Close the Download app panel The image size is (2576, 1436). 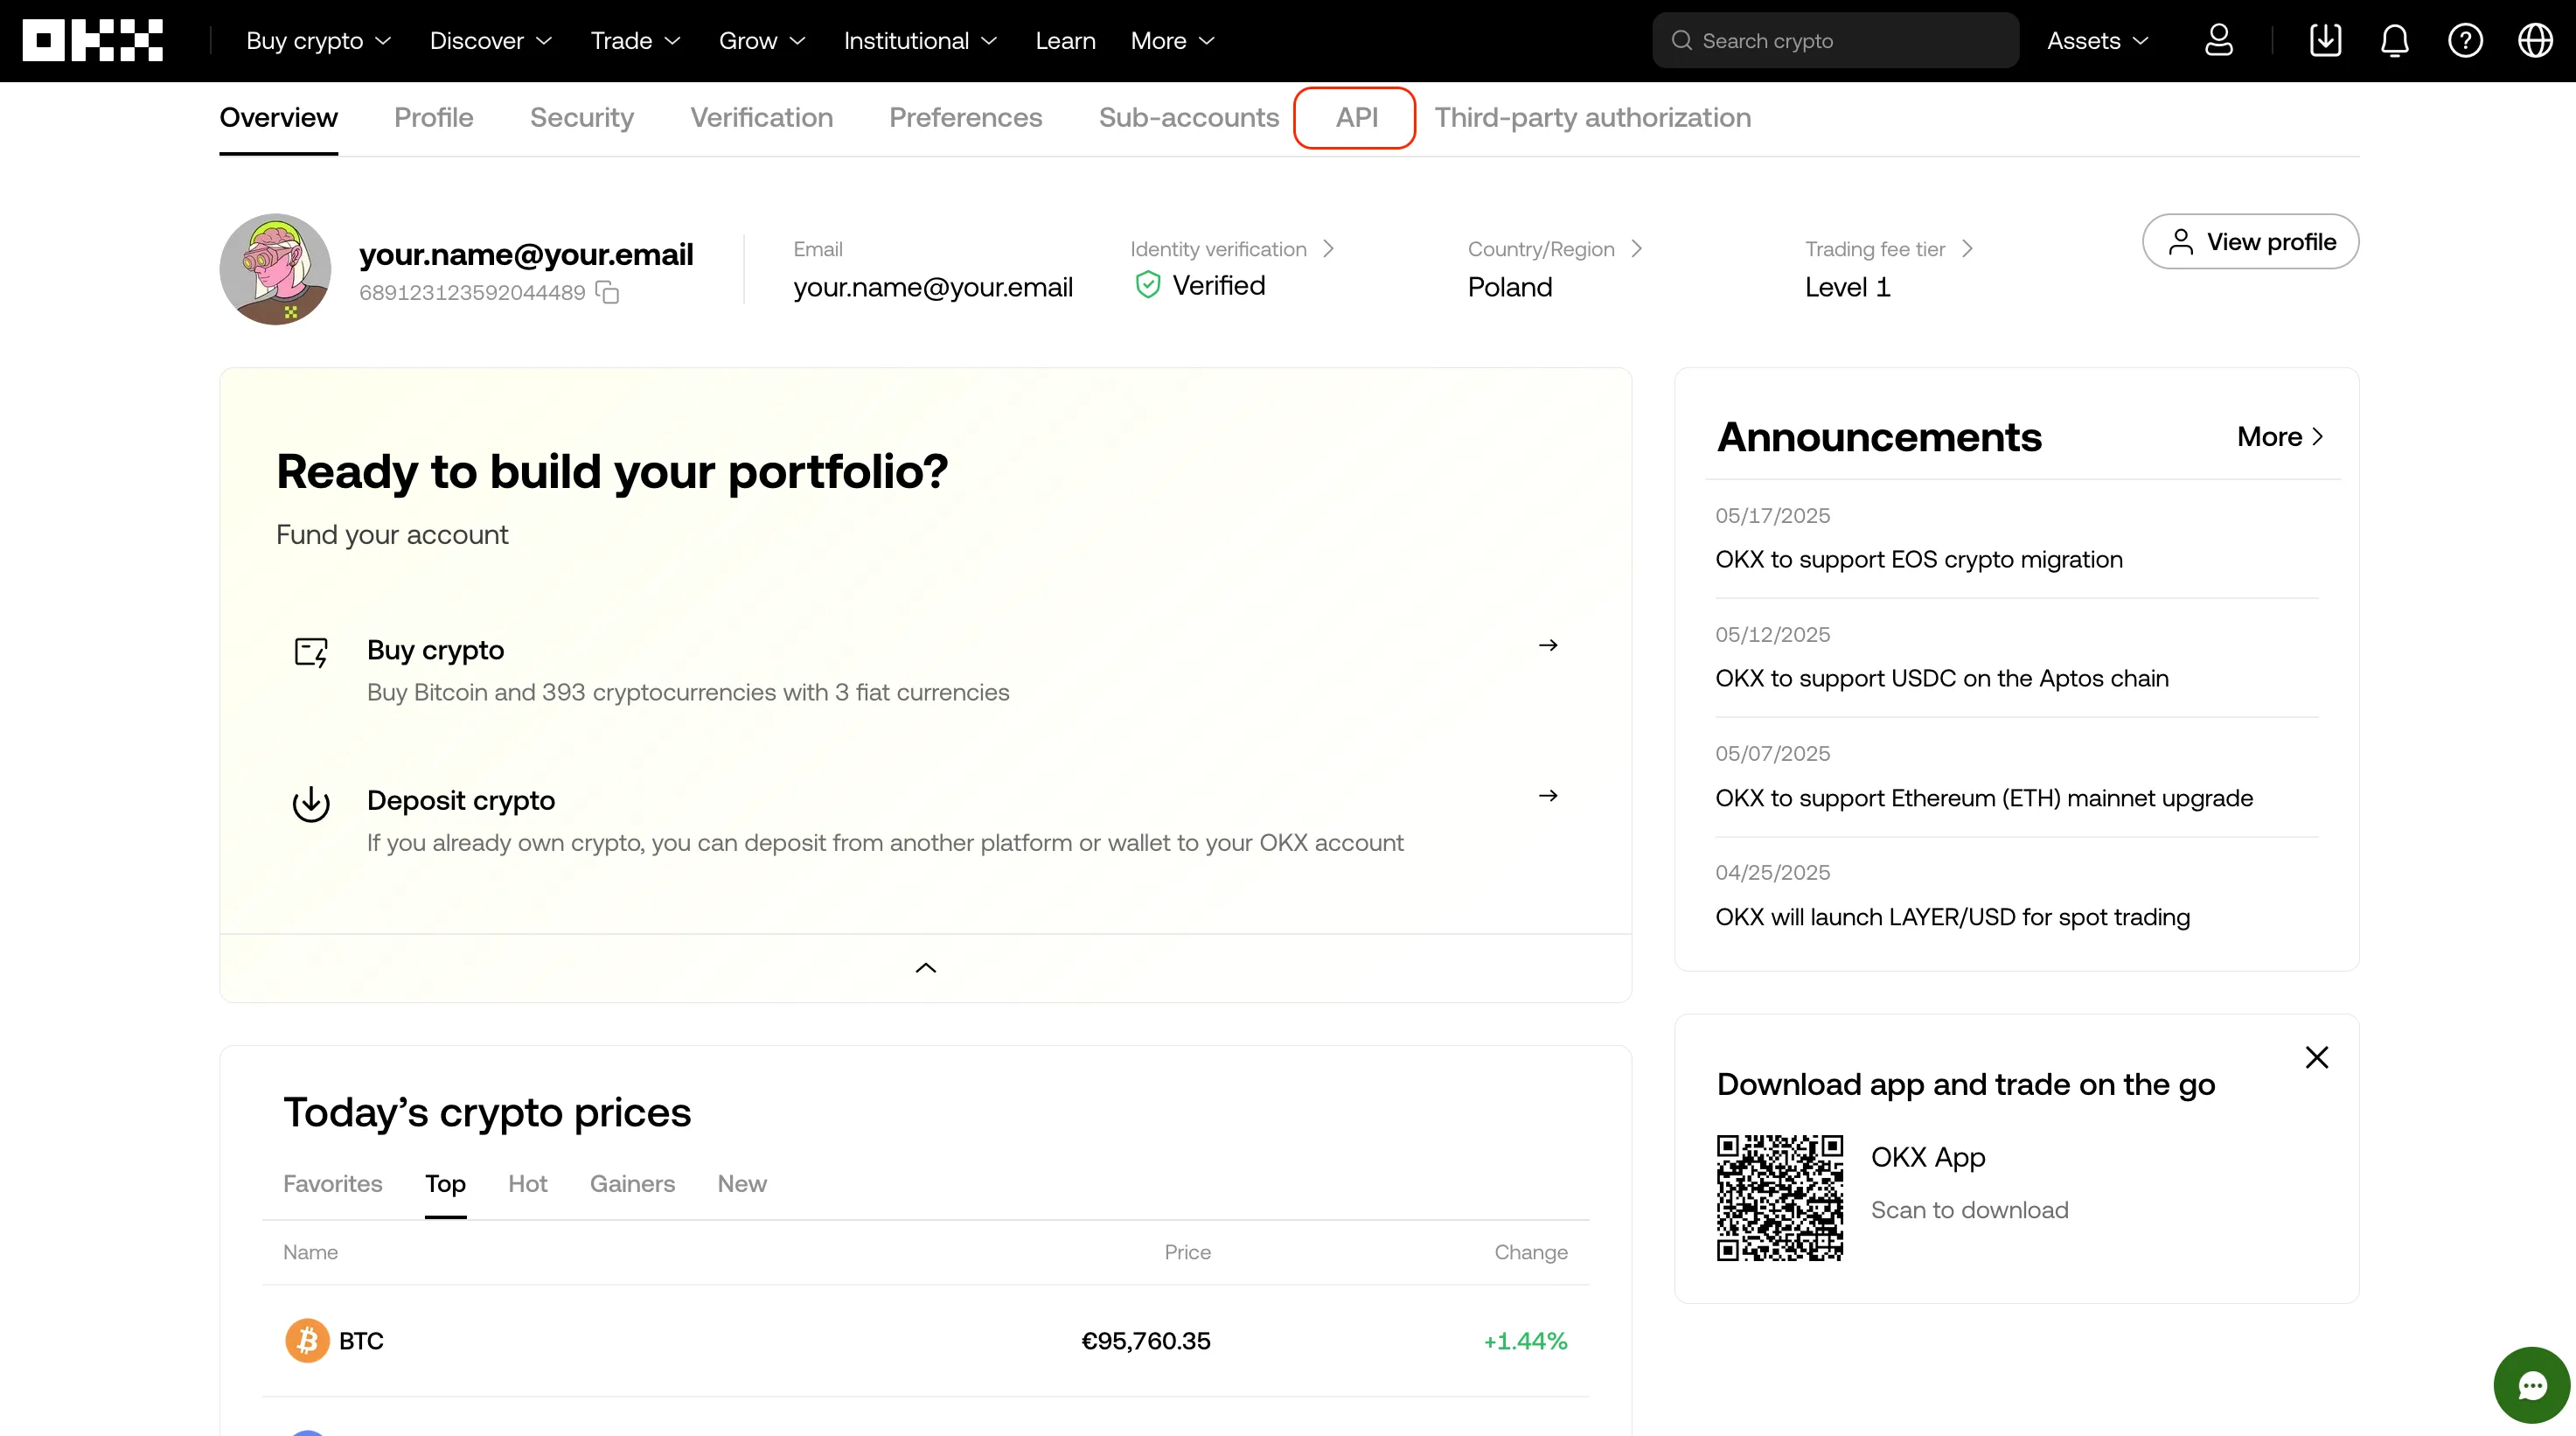(2316, 1057)
